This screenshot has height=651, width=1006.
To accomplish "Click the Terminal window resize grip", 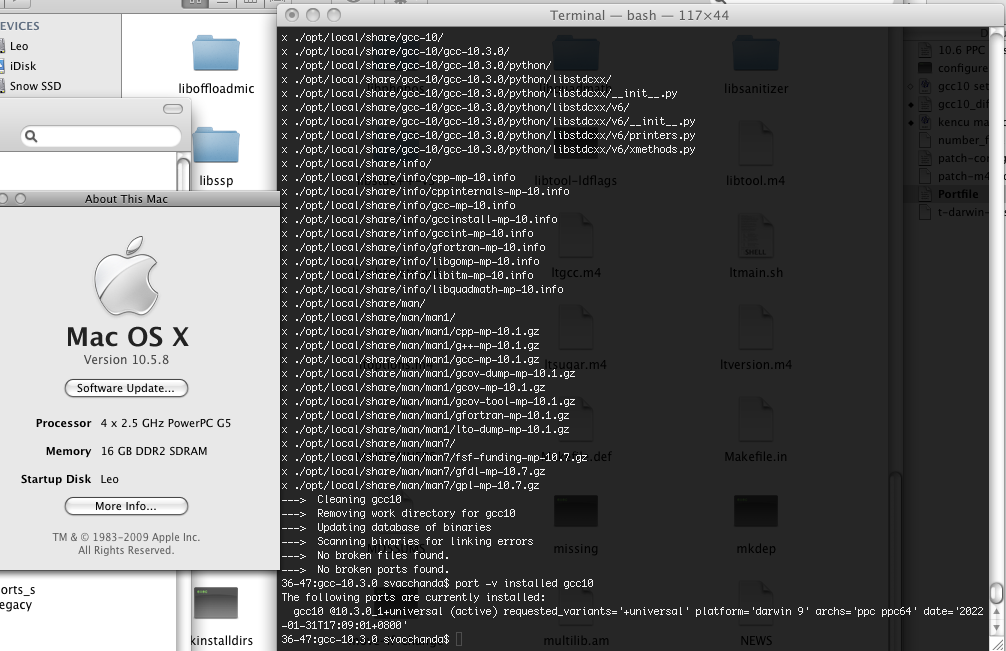I will click(x=998, y=643).
